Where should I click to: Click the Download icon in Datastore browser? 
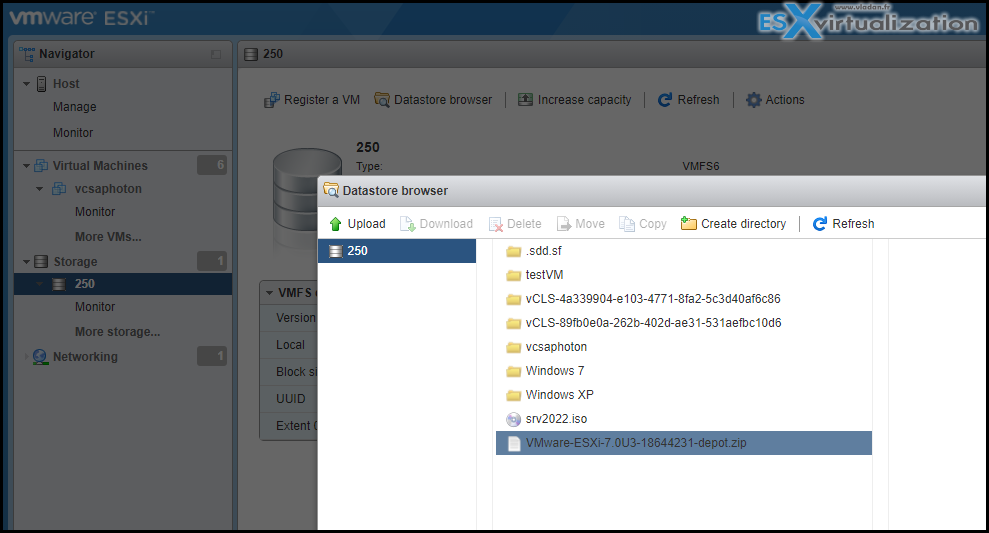pyautogui.click(x=407, y=224)
